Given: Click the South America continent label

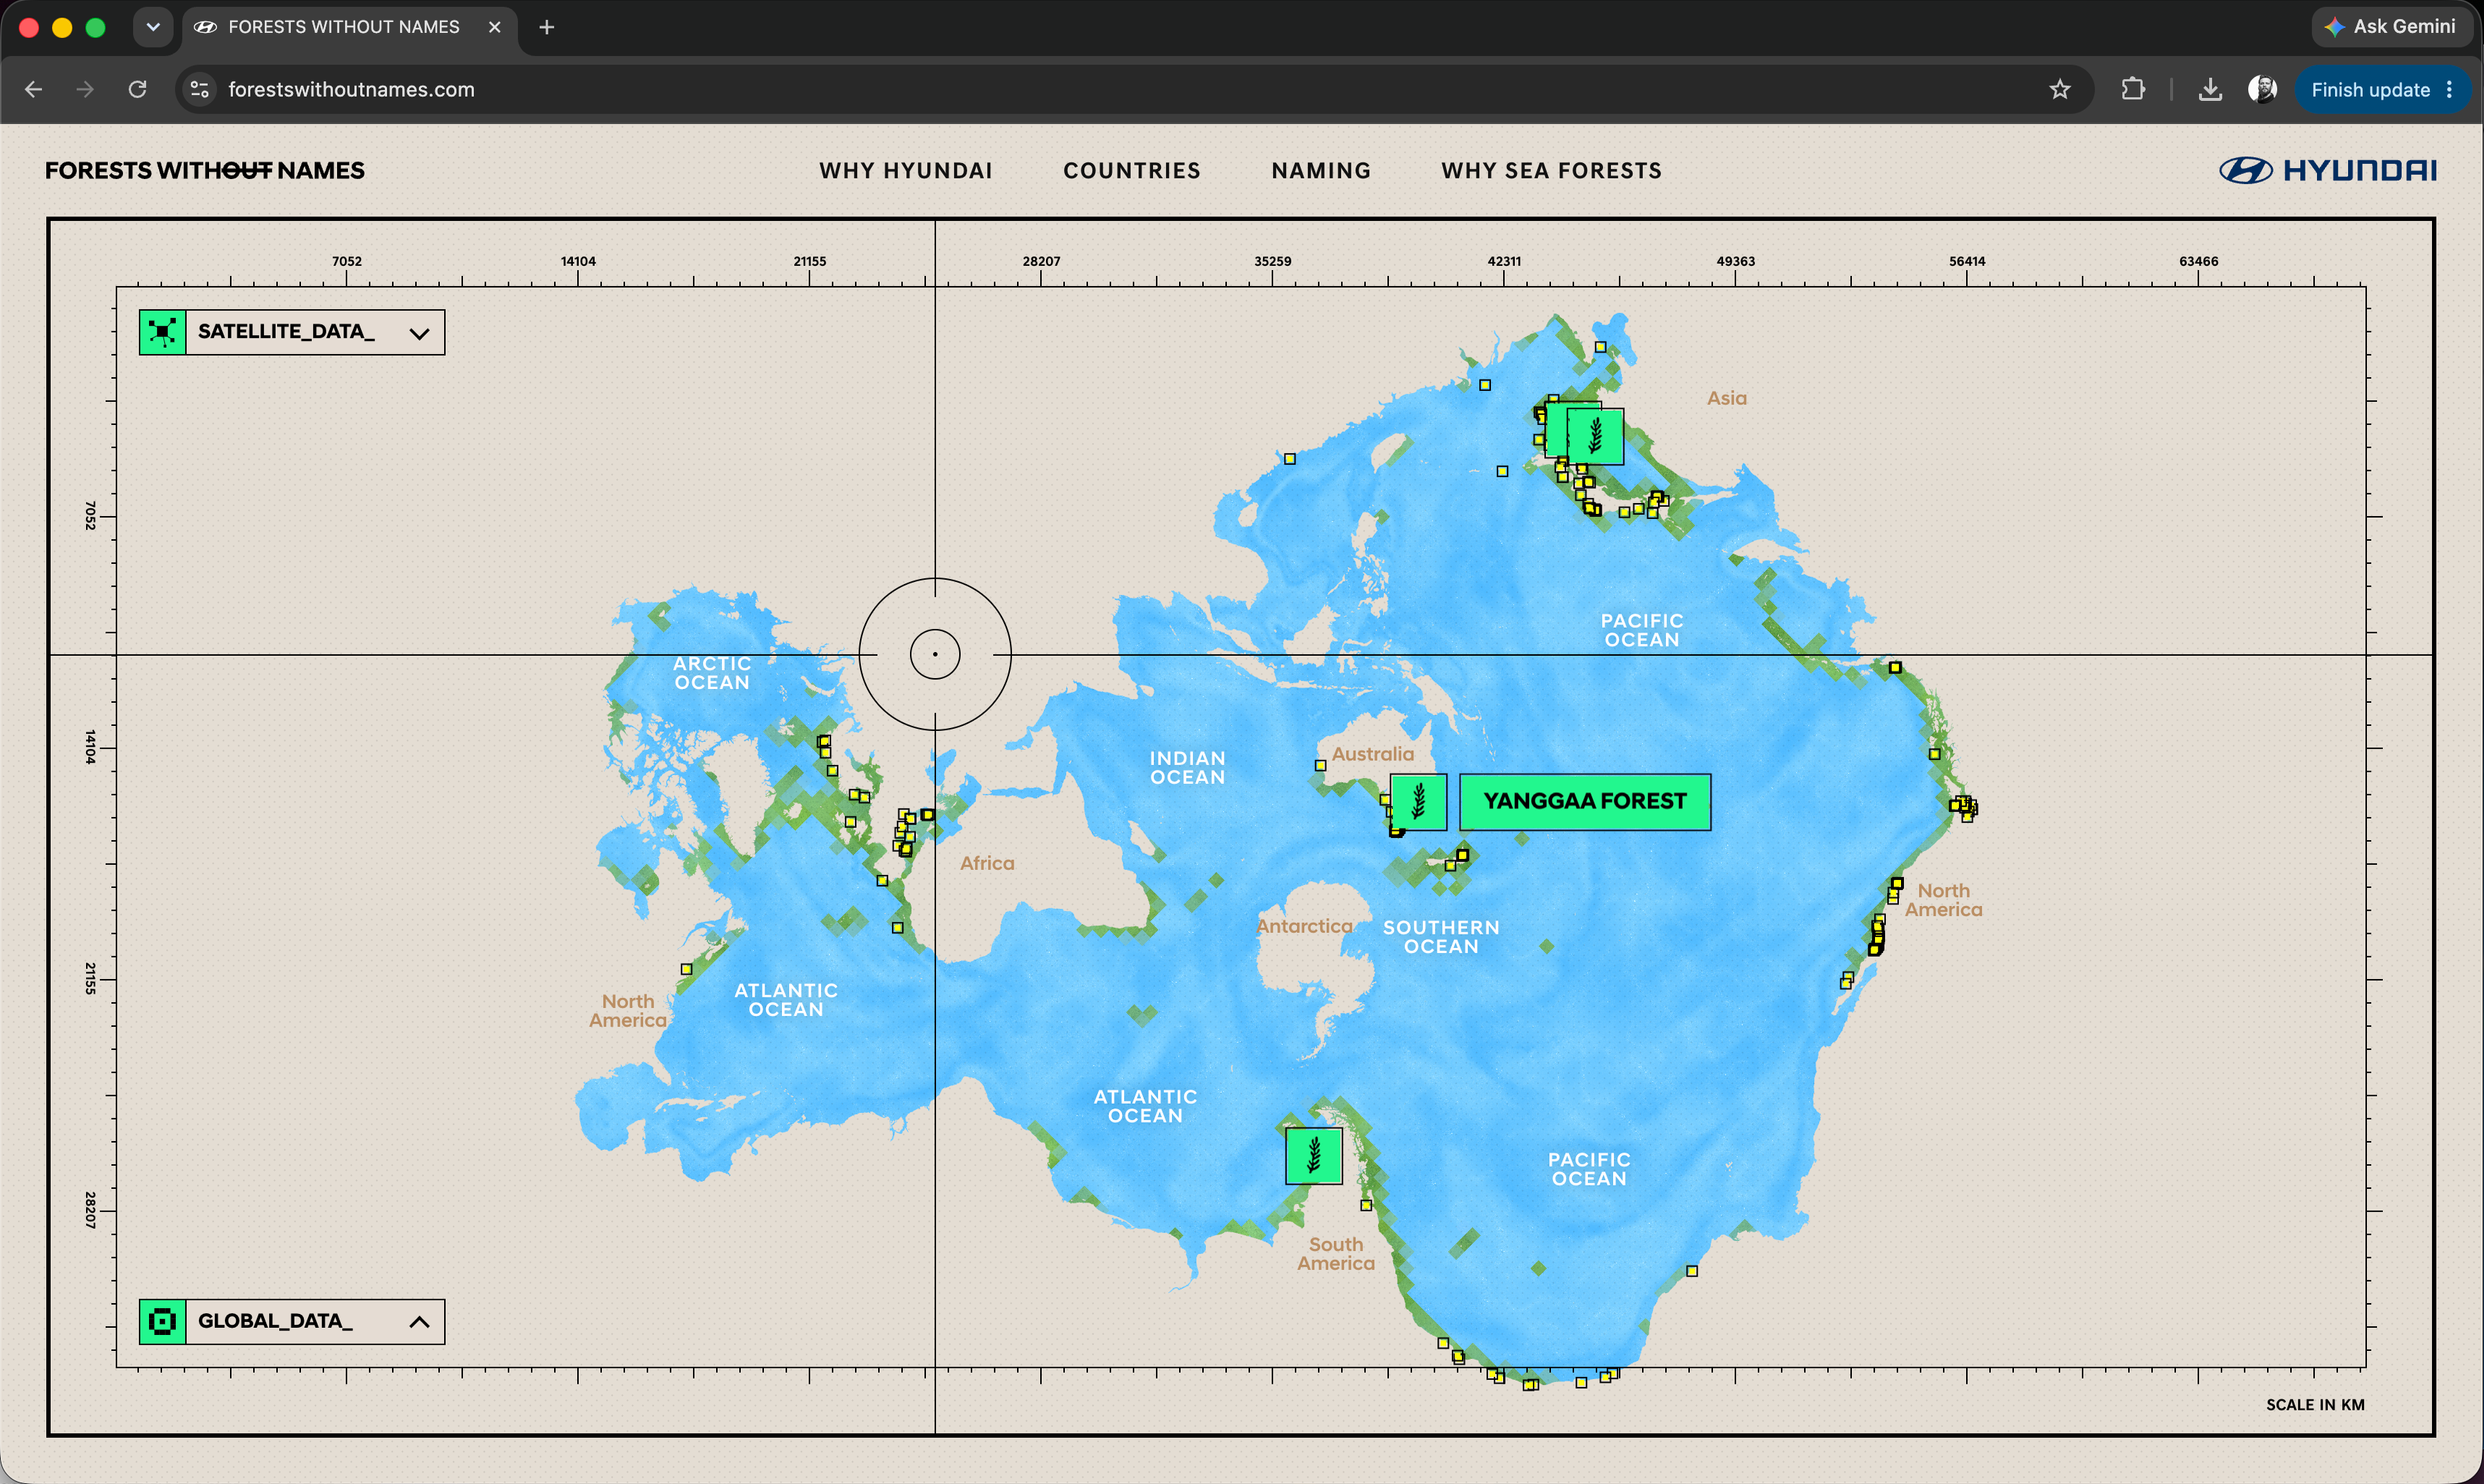Looking at the screenshot, I should point(1336,1254).
